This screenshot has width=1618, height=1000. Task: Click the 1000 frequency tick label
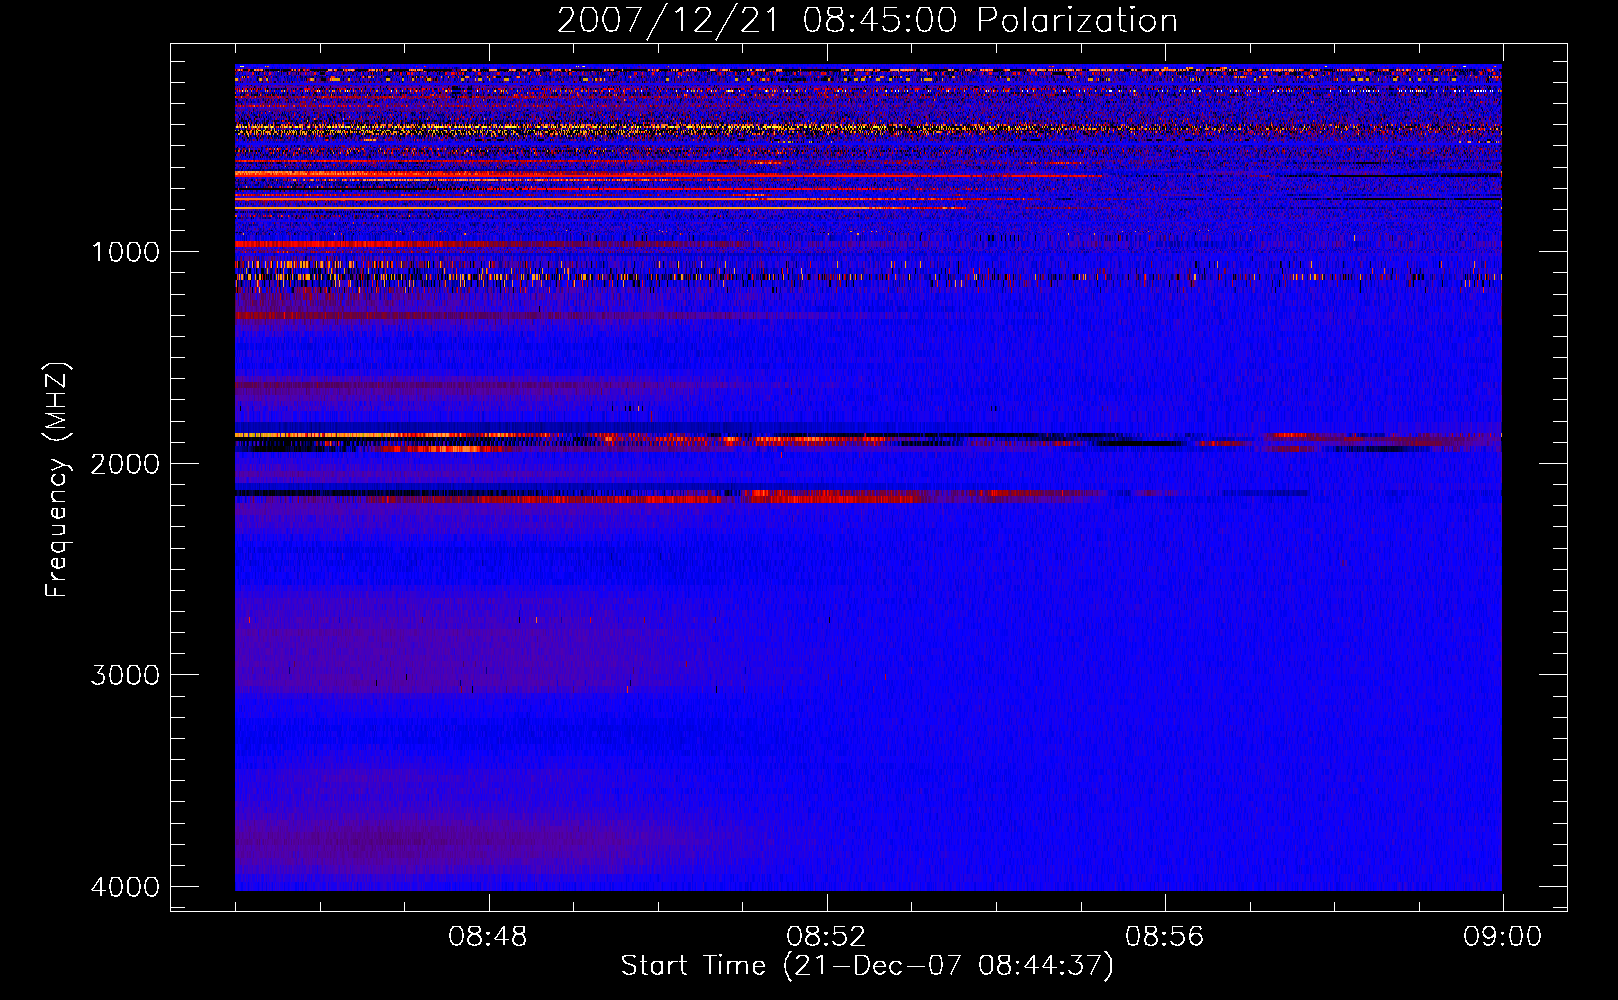(x=125, y=251)
